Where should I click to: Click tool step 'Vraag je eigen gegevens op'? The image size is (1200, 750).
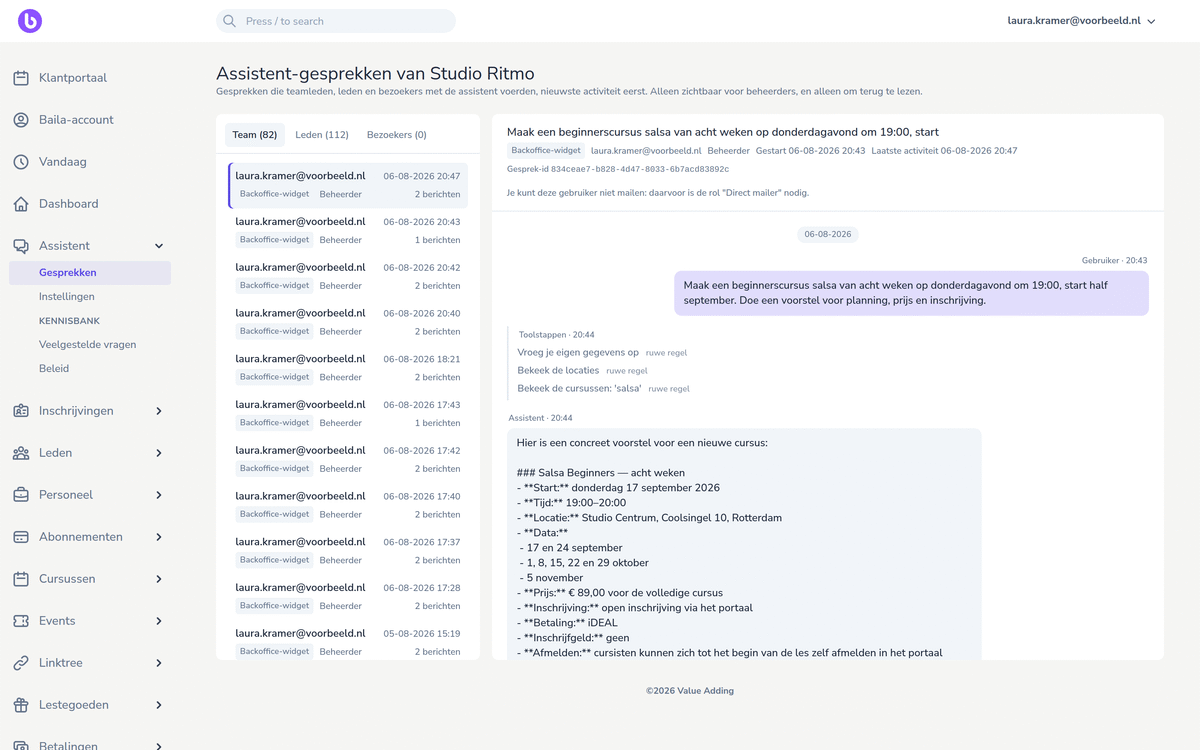click(578, 352)
